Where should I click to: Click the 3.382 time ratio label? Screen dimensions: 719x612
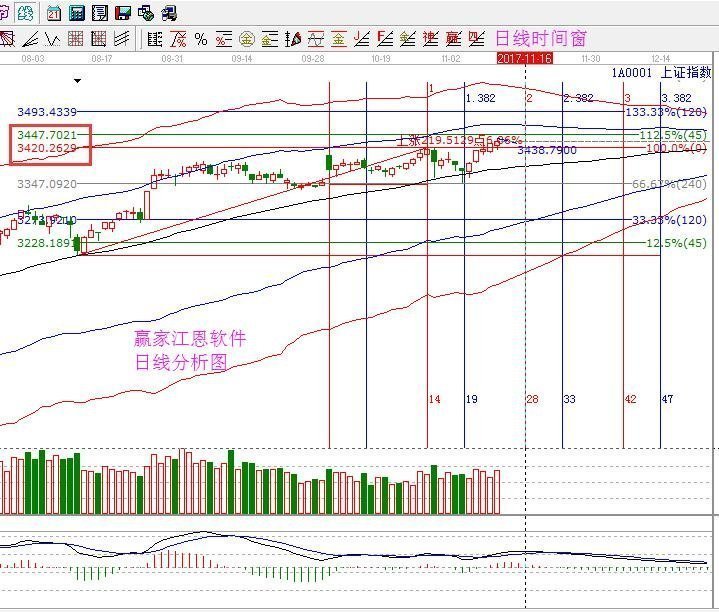point(676,98)
